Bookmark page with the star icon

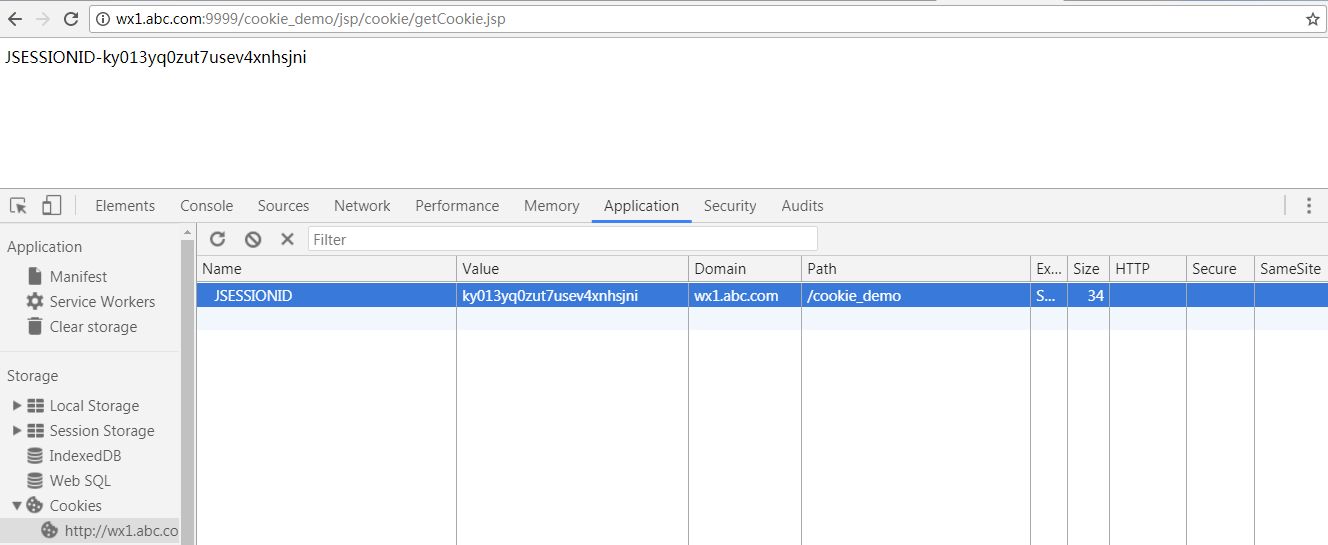point(1312,19)
